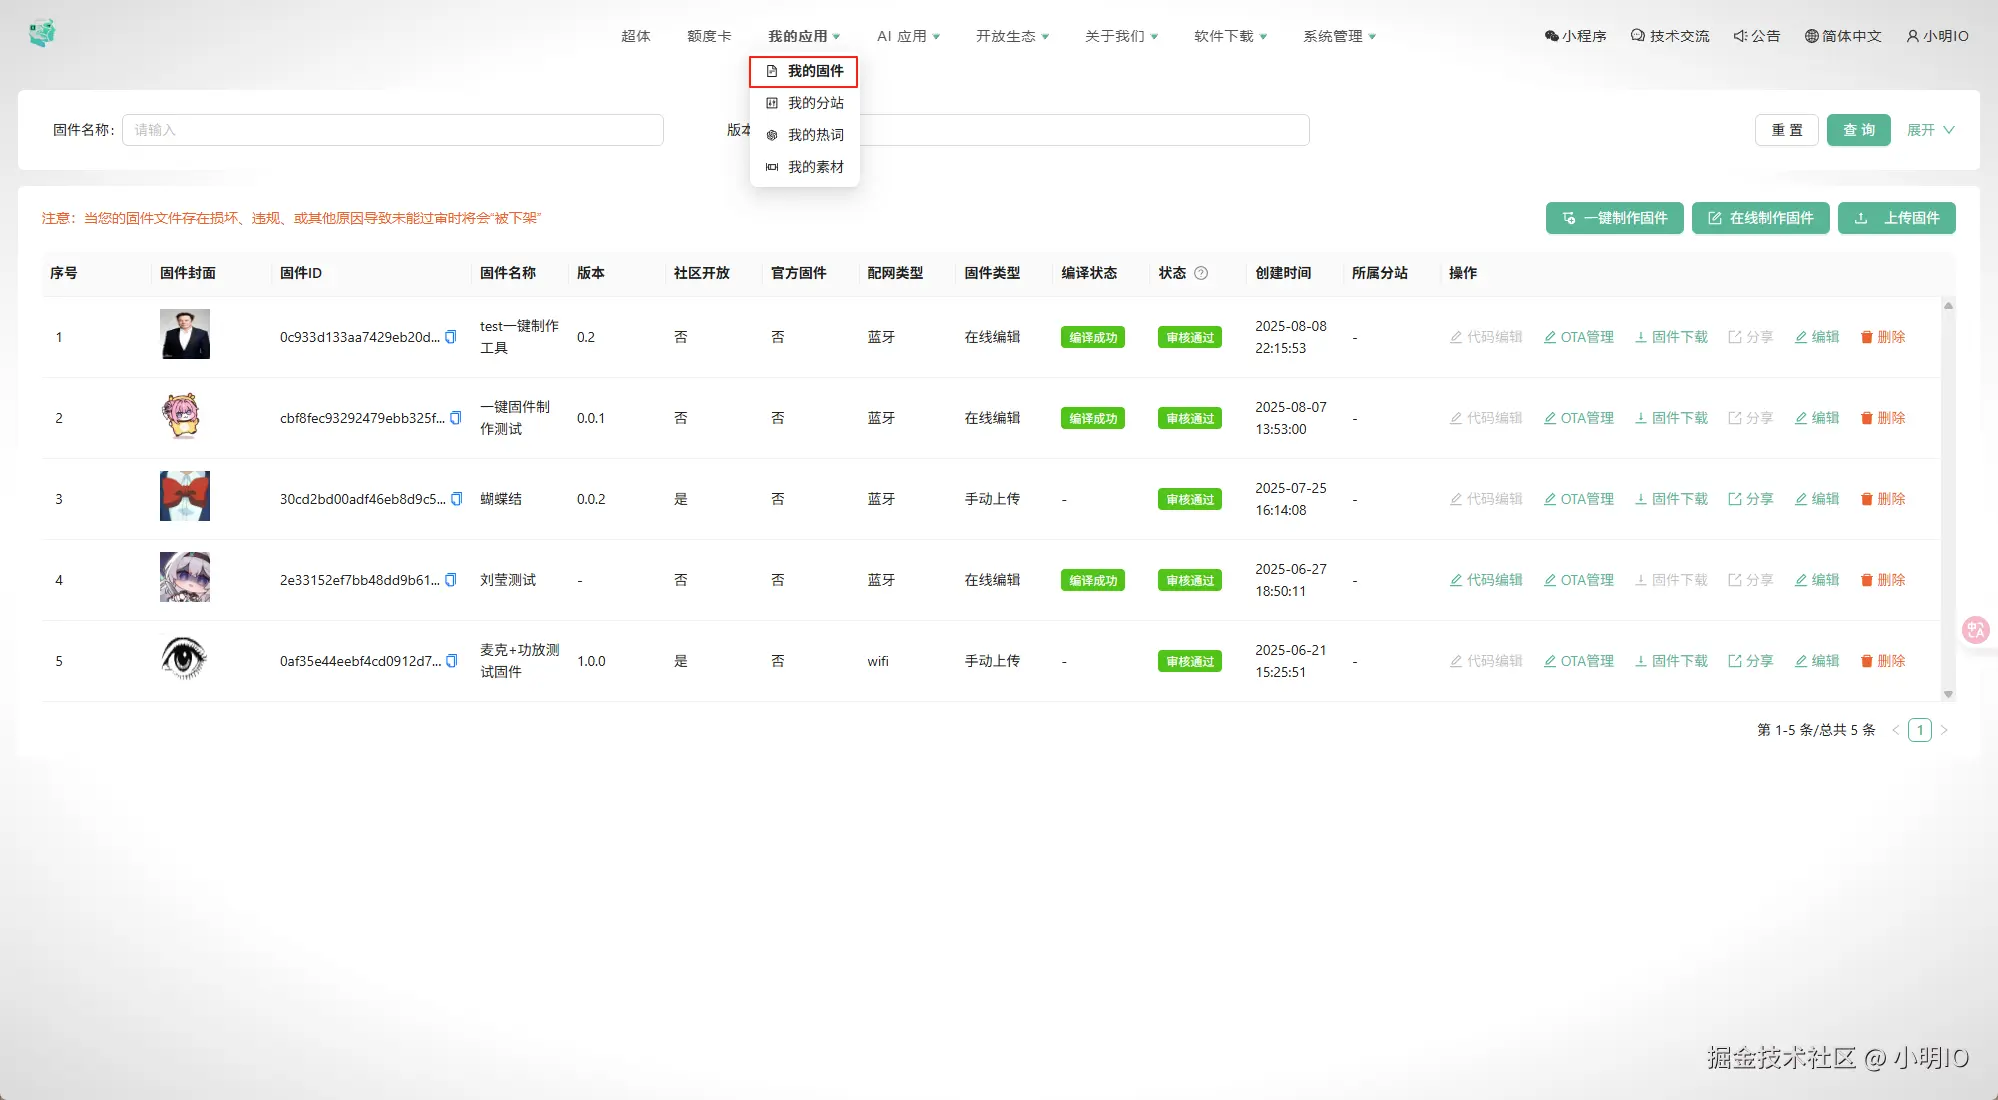
Task: Open the 简体中文 language selector
Action: (1842, 36)
